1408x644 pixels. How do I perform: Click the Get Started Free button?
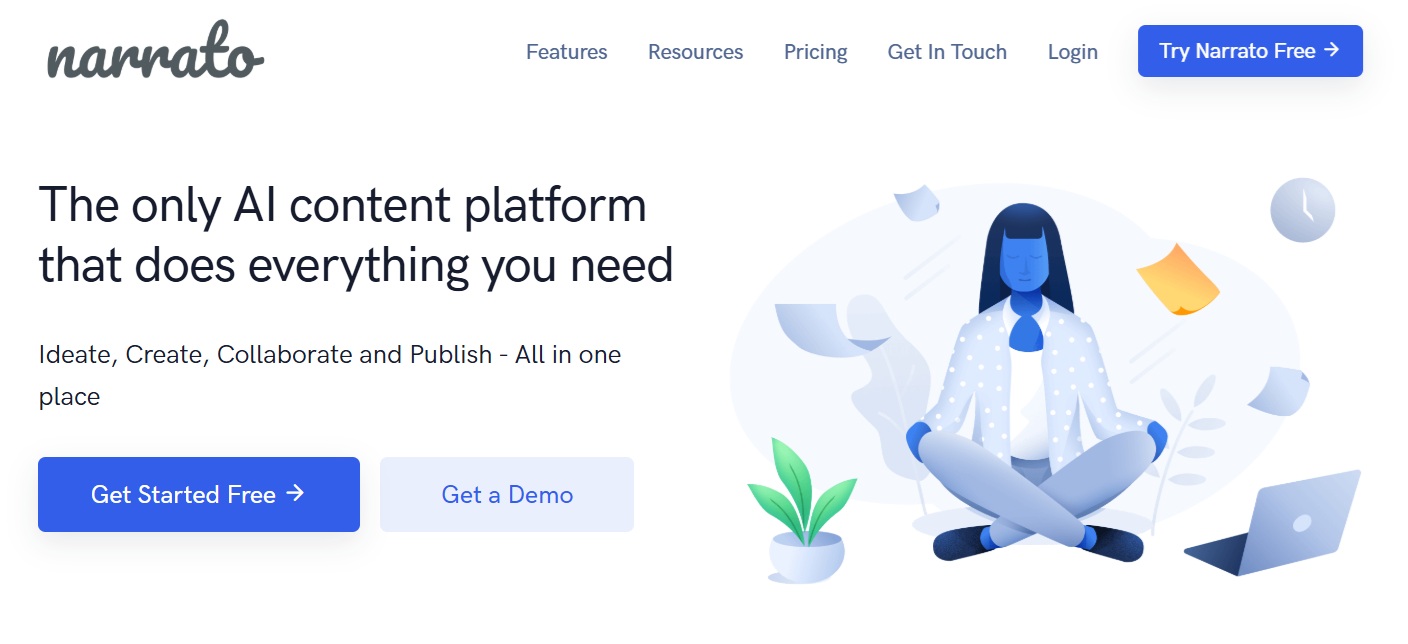[199, 494]
